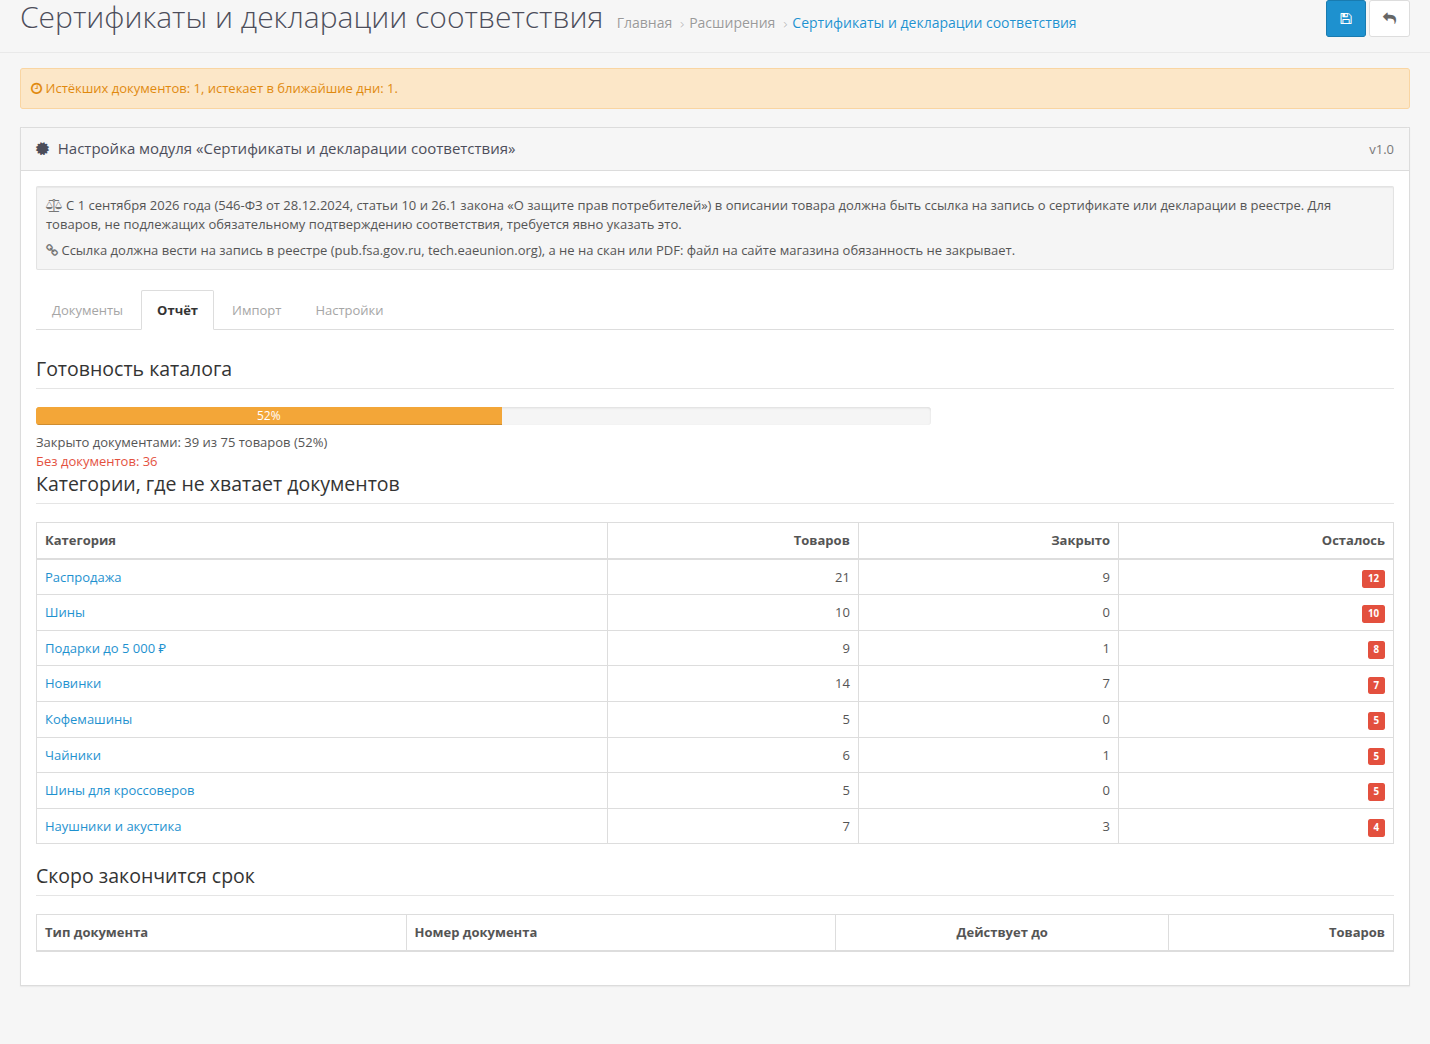
Task: Click the v1.0 version label
Action: click(1381, 150)
